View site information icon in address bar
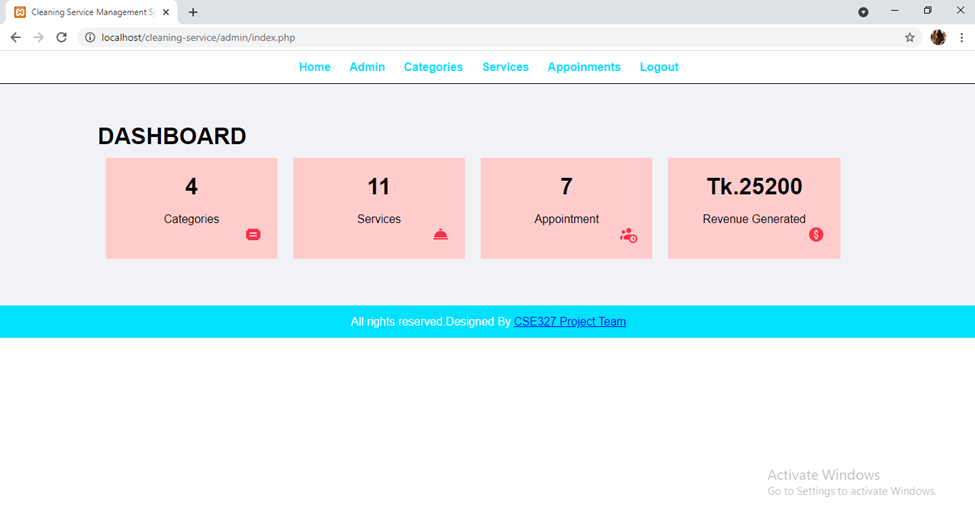This screenshot has height=517, width=975. 90,37
